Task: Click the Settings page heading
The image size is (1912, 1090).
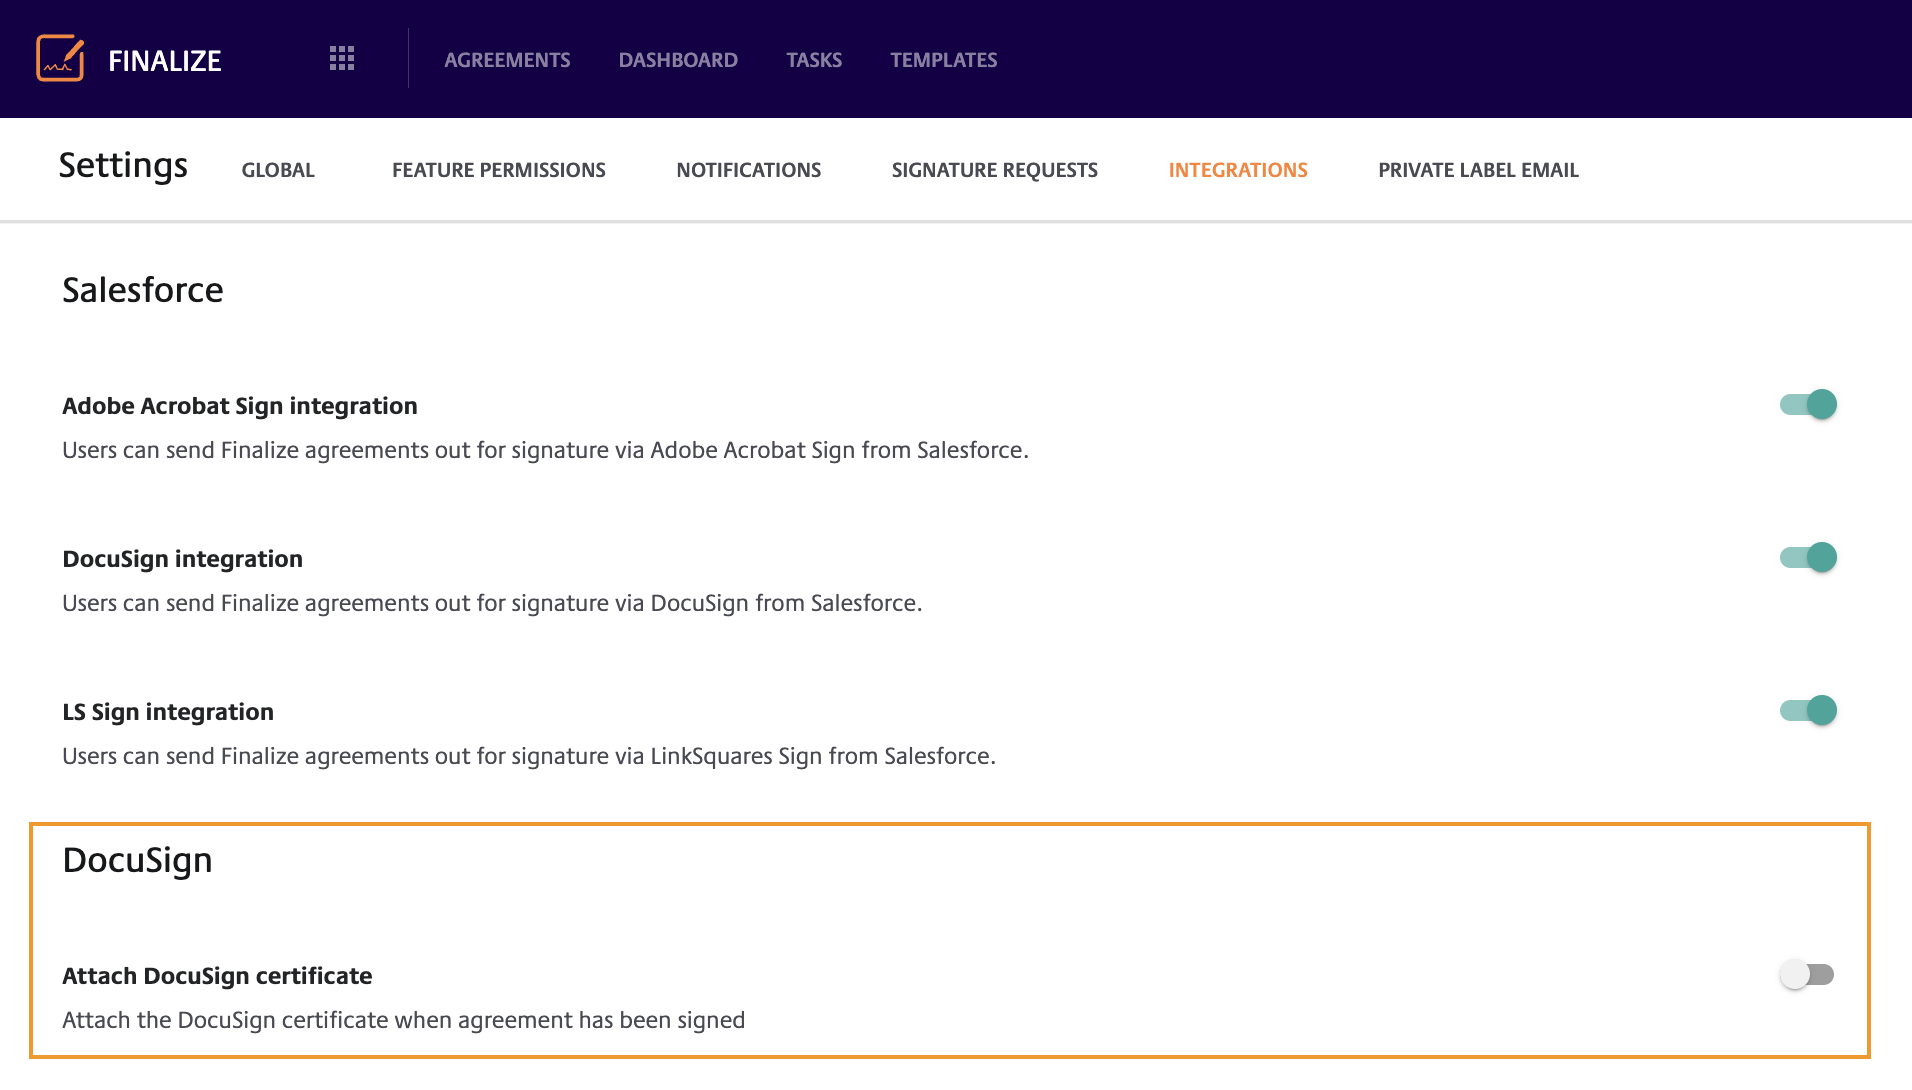Action: [x=123, y=165]
